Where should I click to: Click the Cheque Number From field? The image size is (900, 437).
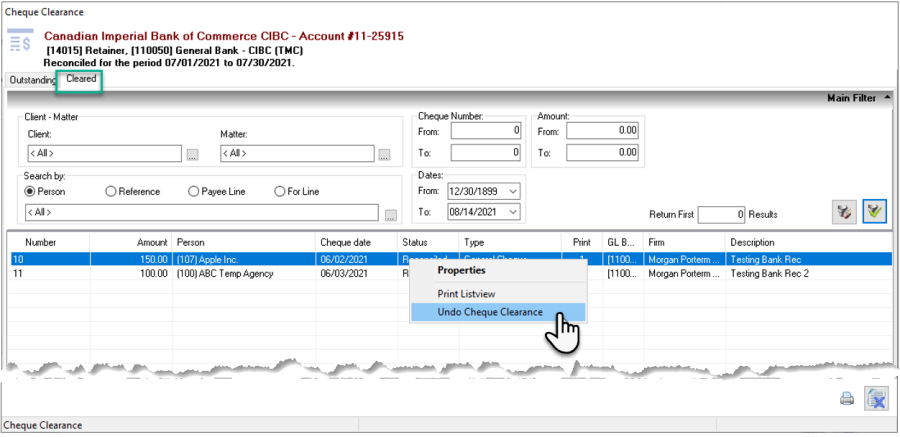486,131
